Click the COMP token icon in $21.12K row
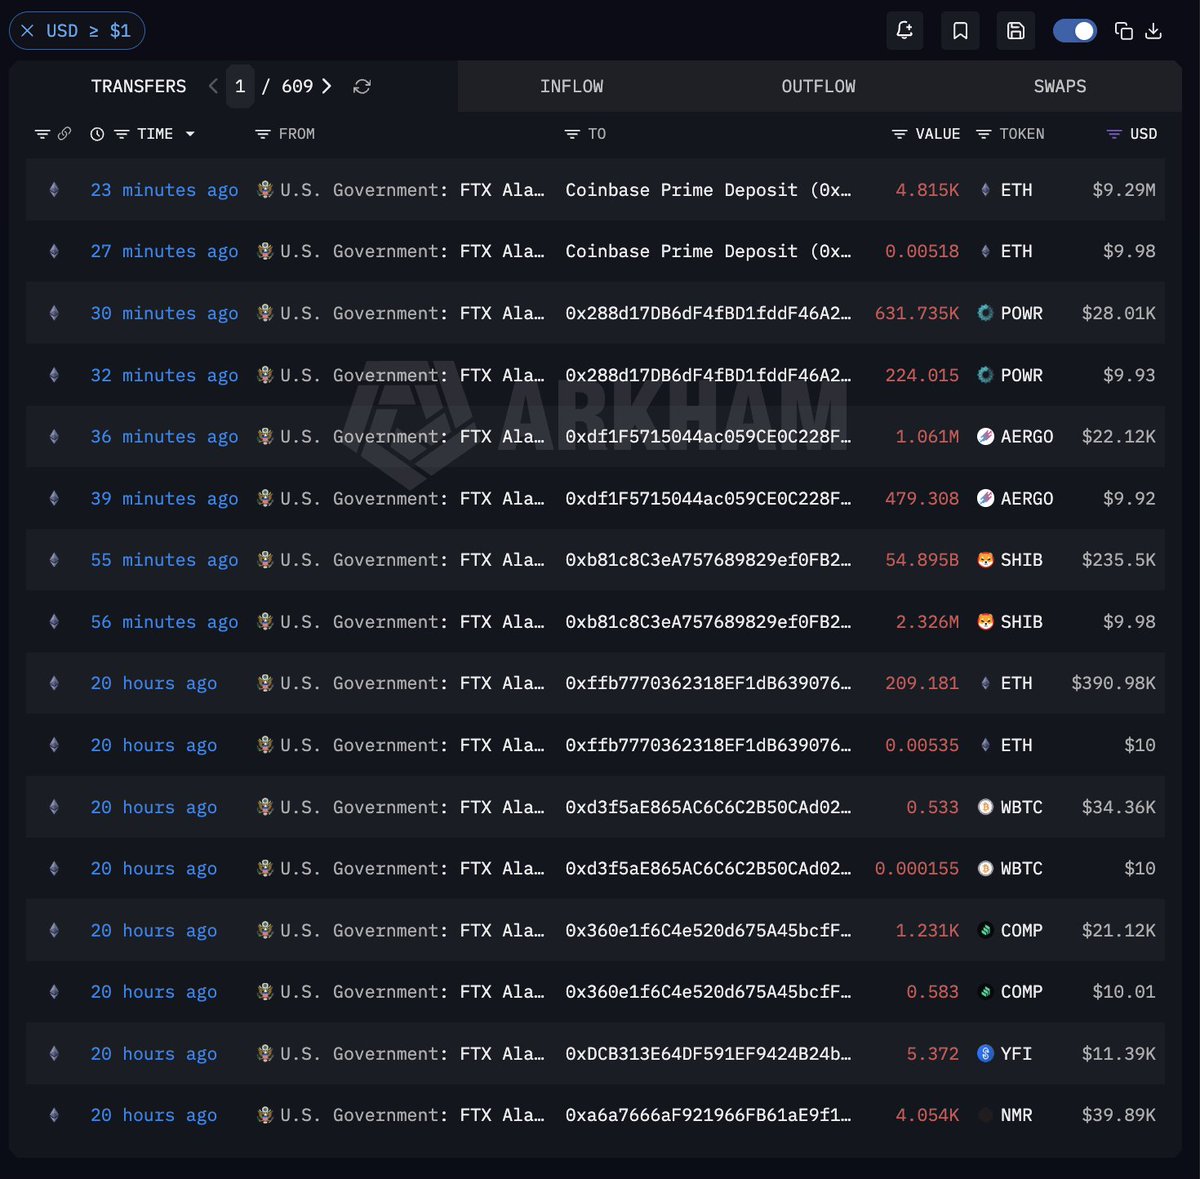The height and width of the screenshot is (1179, 1200). (x=985, y=930)
